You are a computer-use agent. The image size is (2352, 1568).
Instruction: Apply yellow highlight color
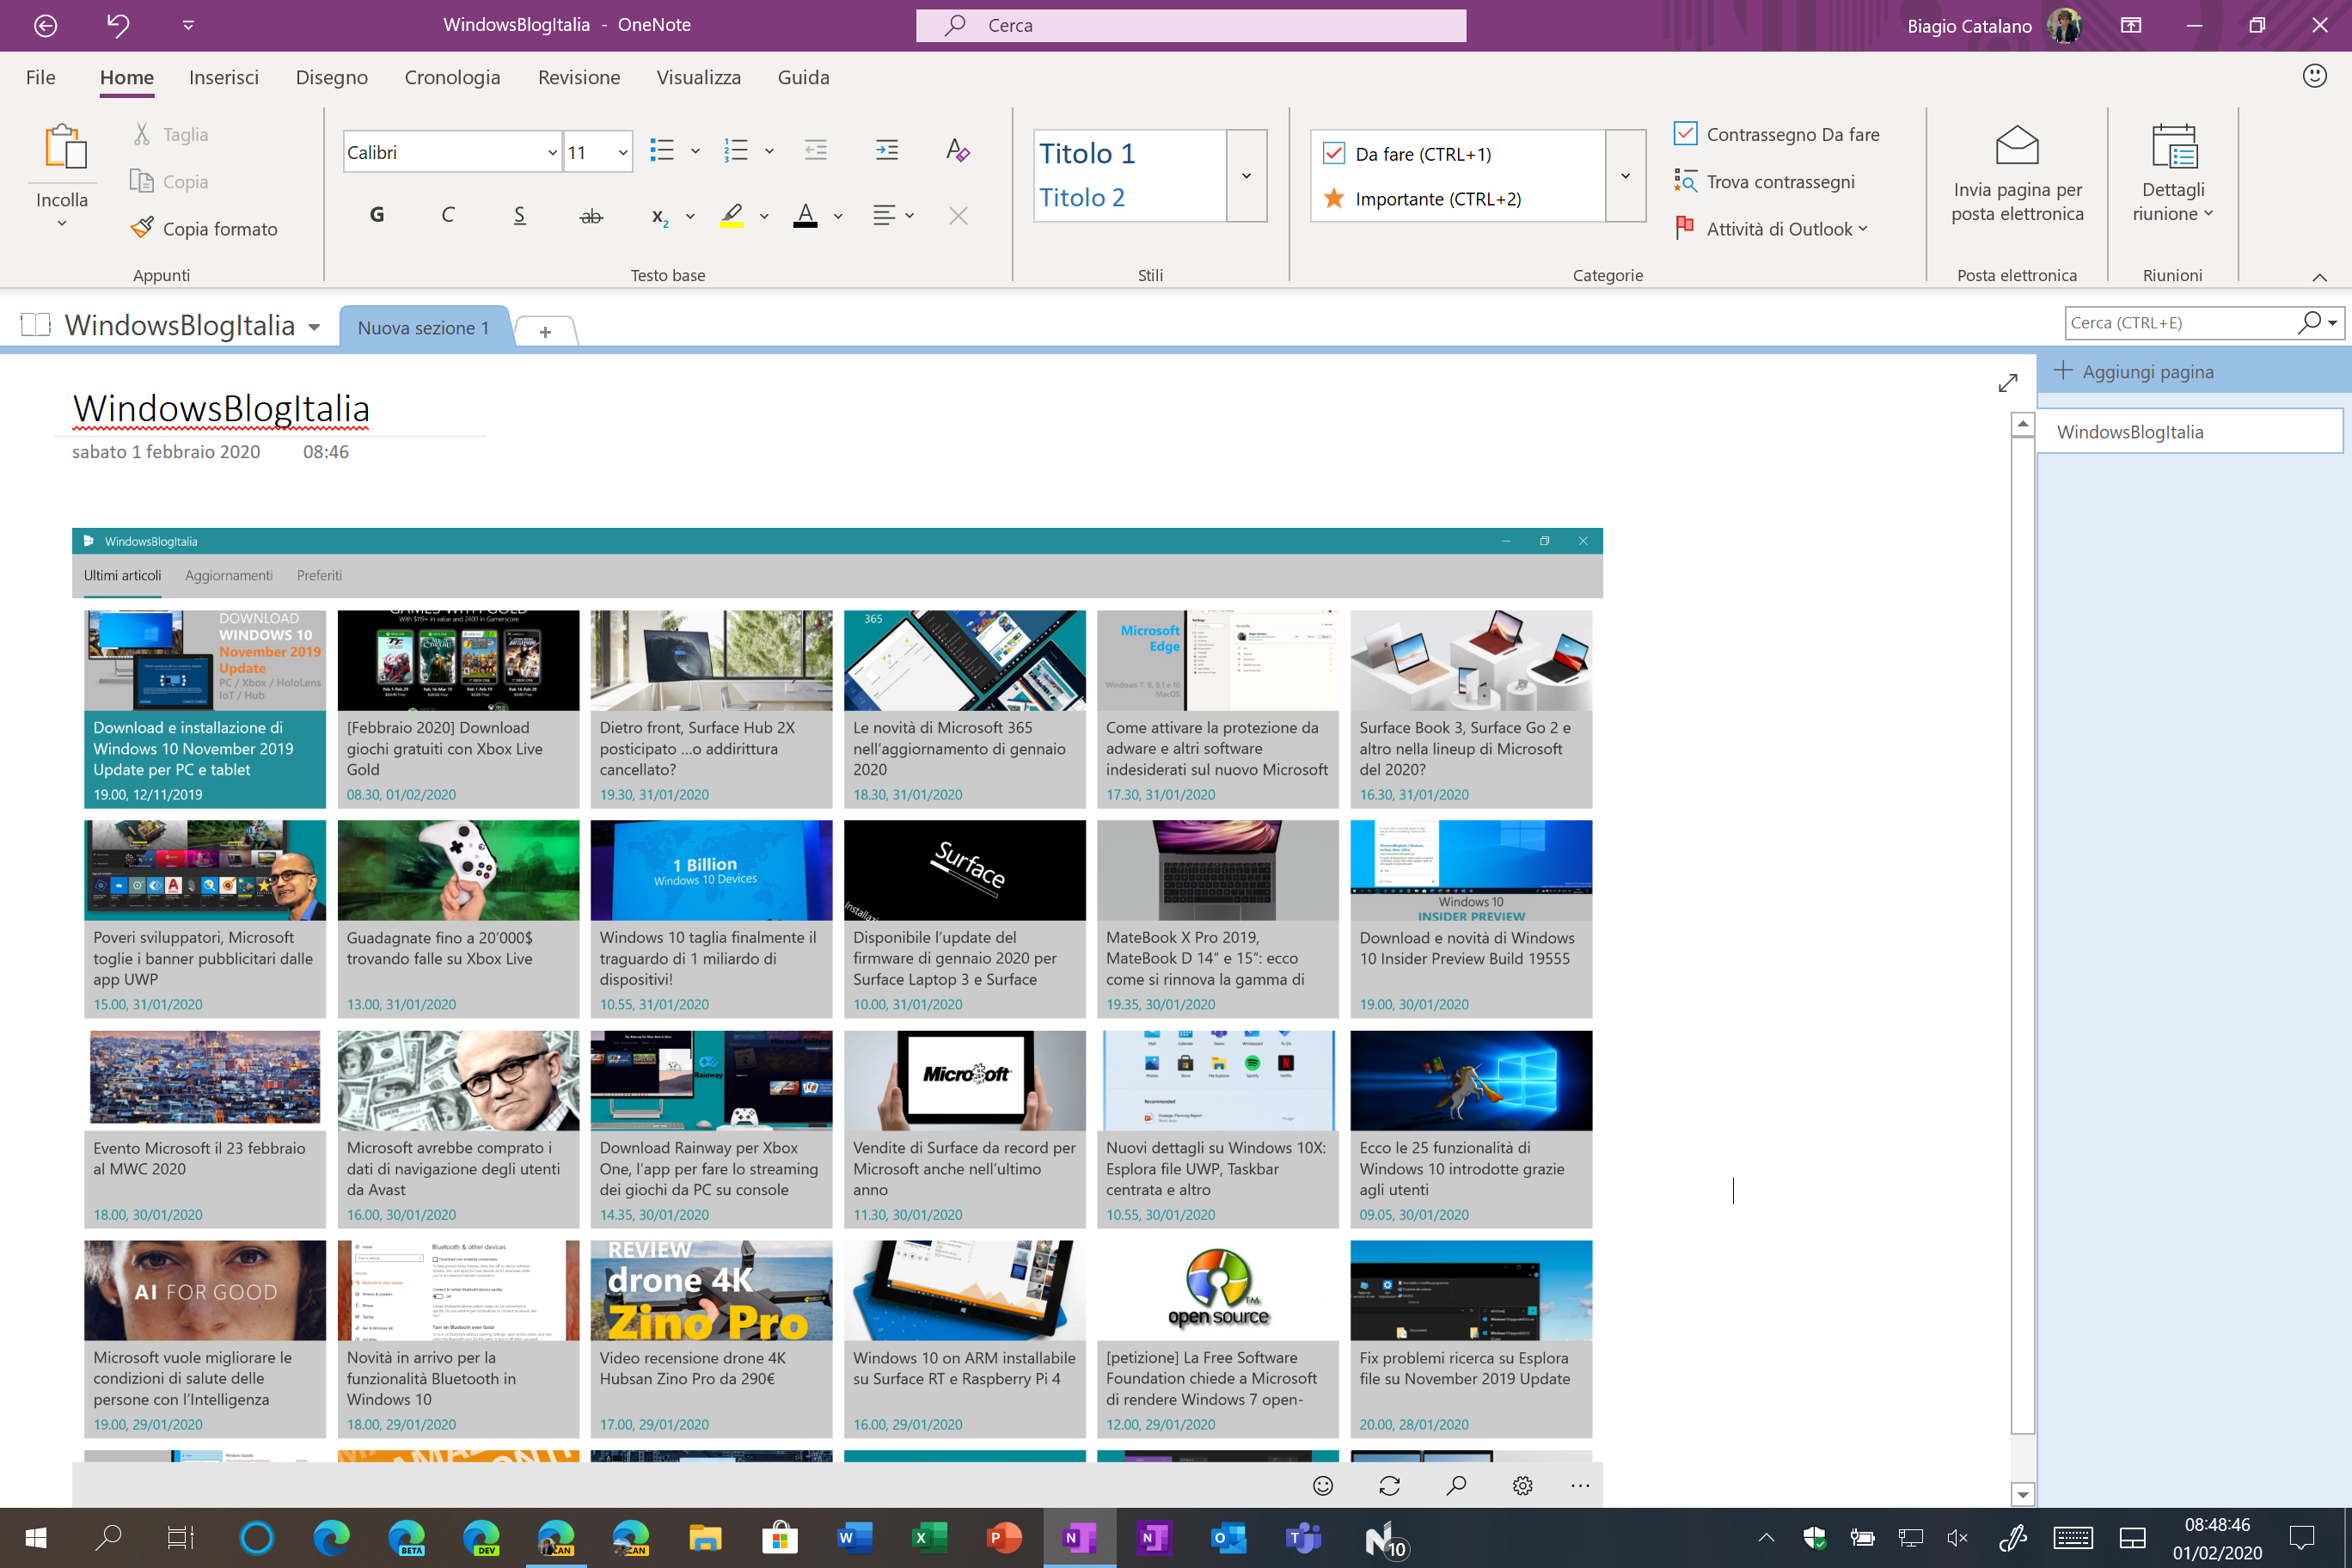(732, 216)
